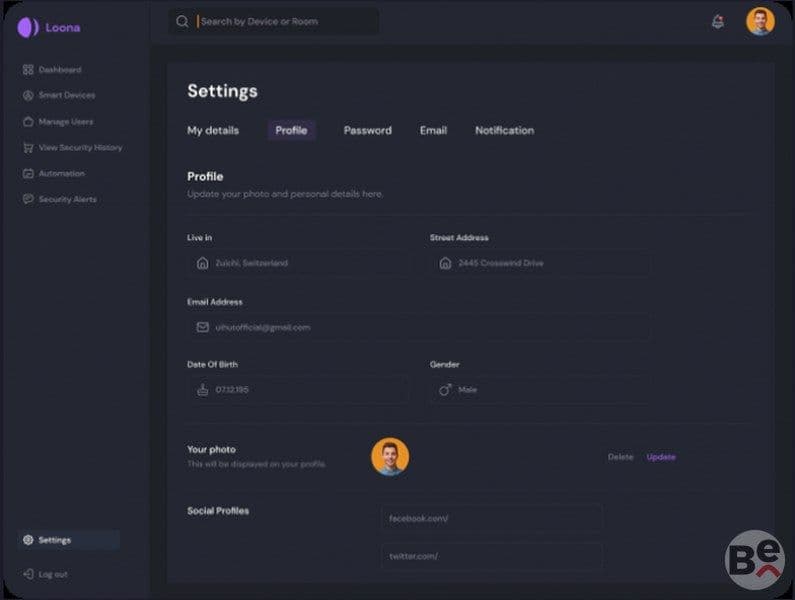Click the 'Your photo' label

[x=211, y=449]
